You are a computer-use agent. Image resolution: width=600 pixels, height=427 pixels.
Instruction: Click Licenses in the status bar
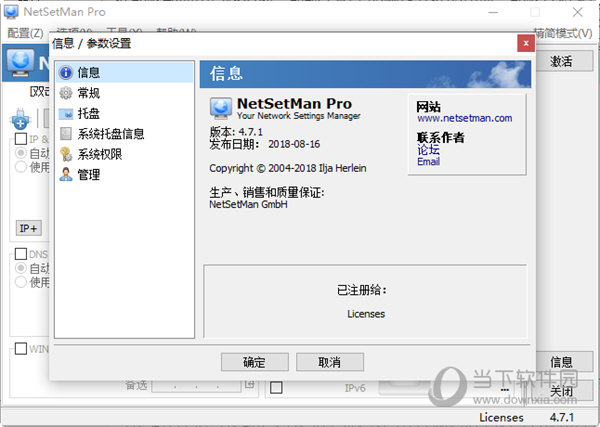[501, 417]
